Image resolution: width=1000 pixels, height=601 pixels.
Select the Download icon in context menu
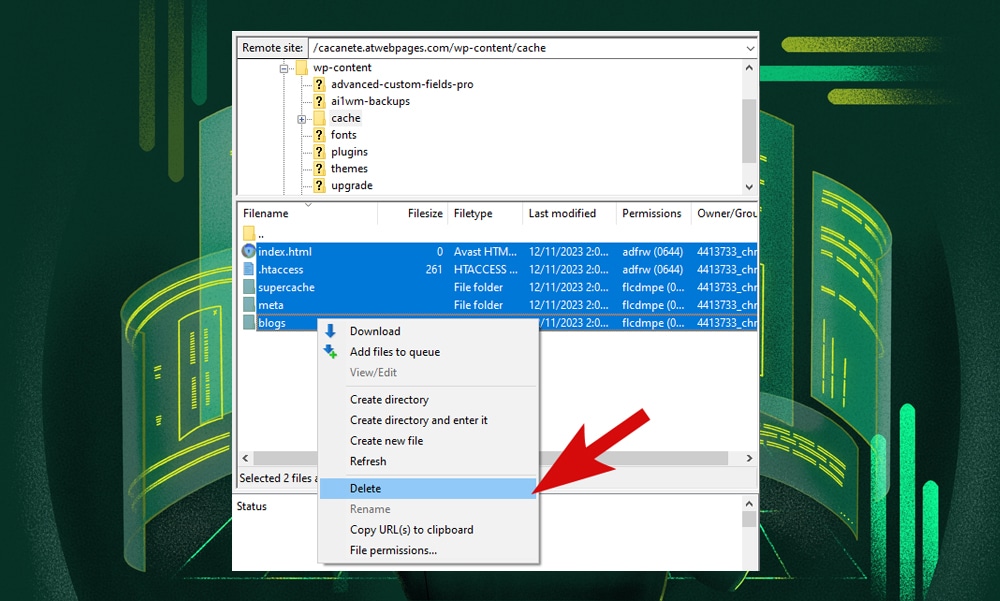330,331
